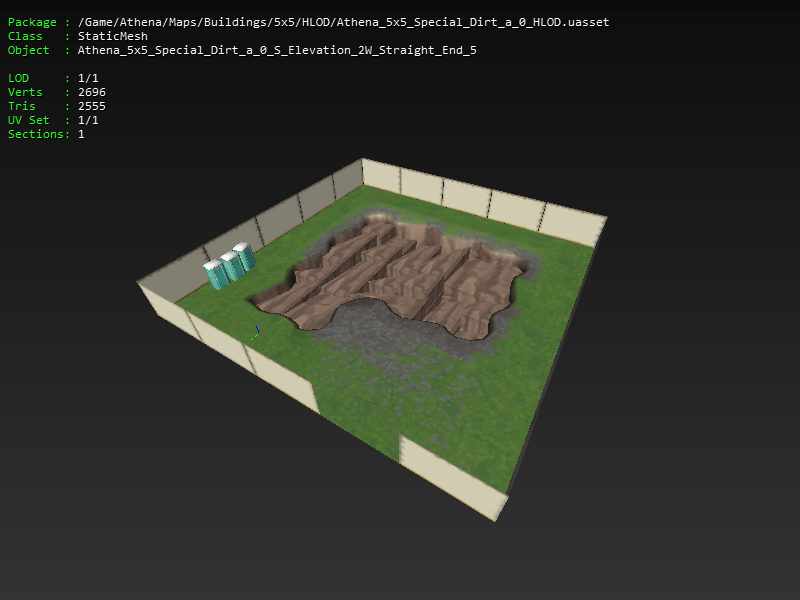Click the green Verts label
Image resolution: width=800 pixels, height=600 pixels.
click(x=25, y=92)
